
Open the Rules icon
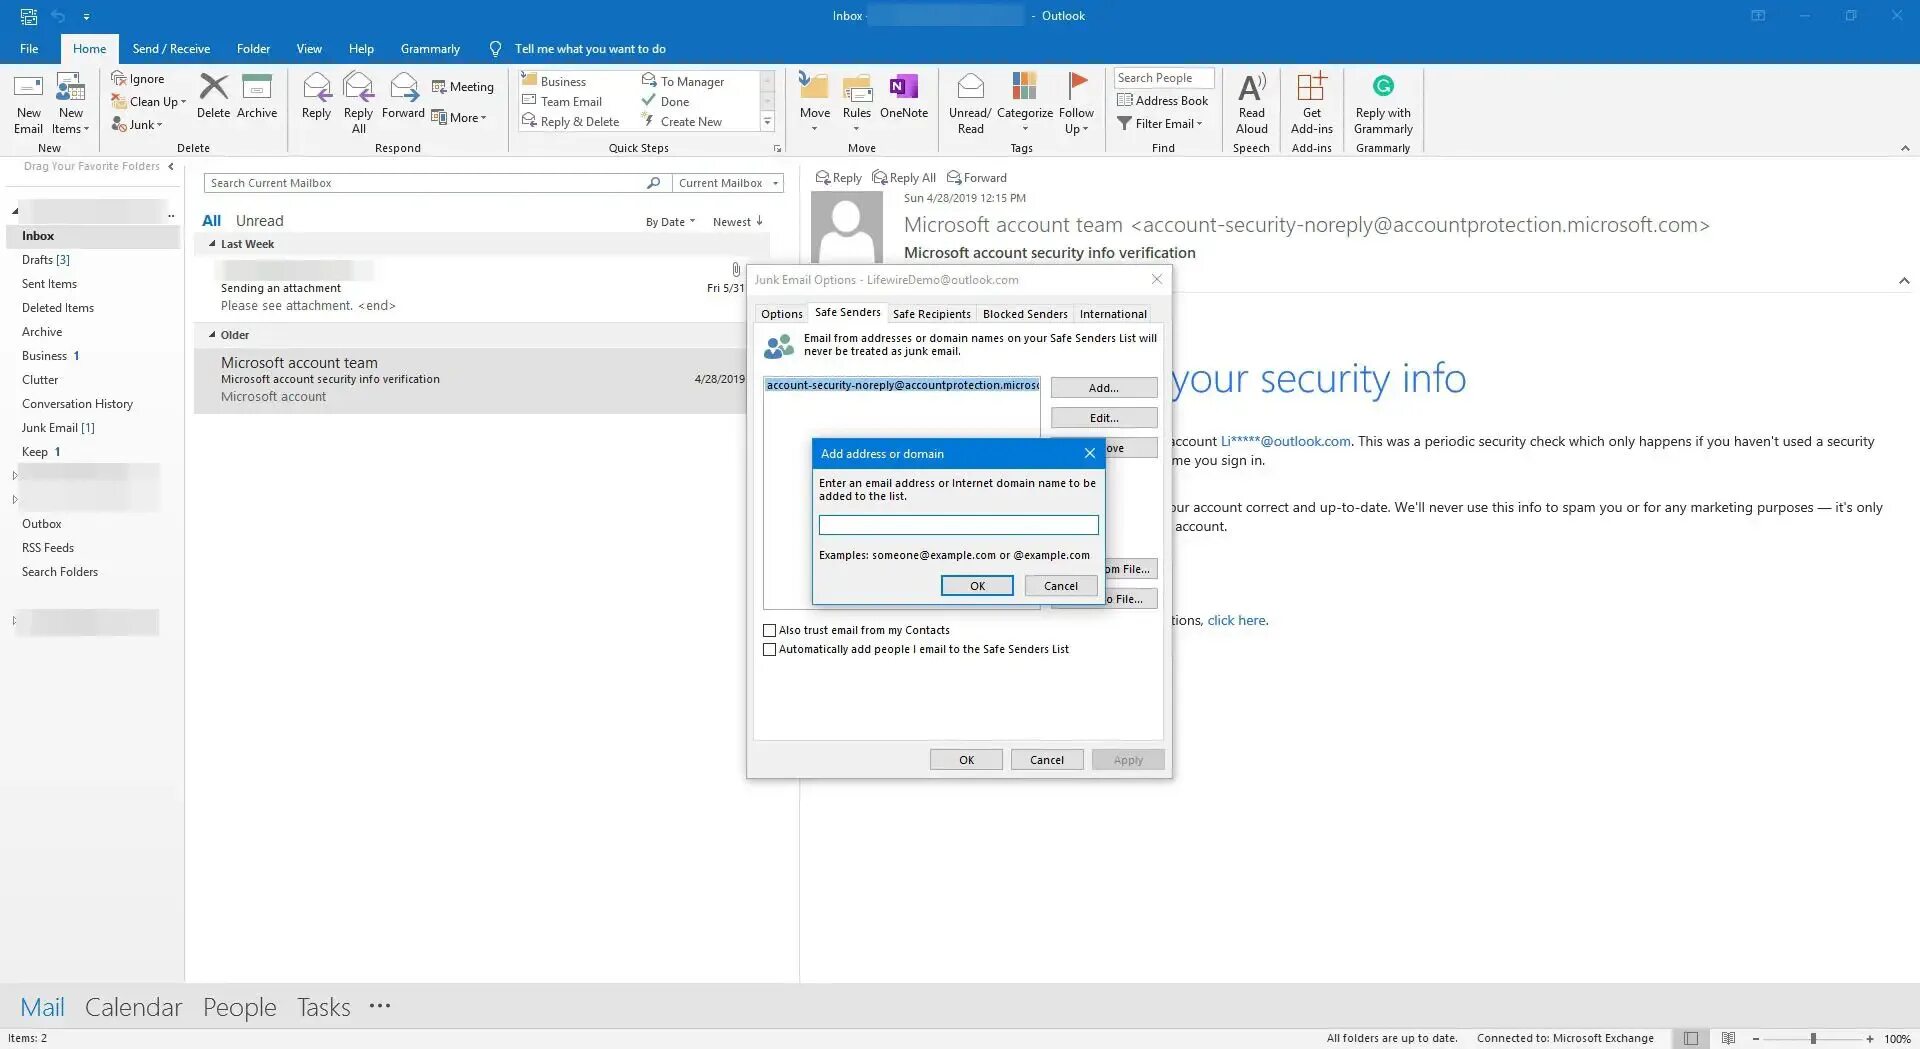(857, 87)
